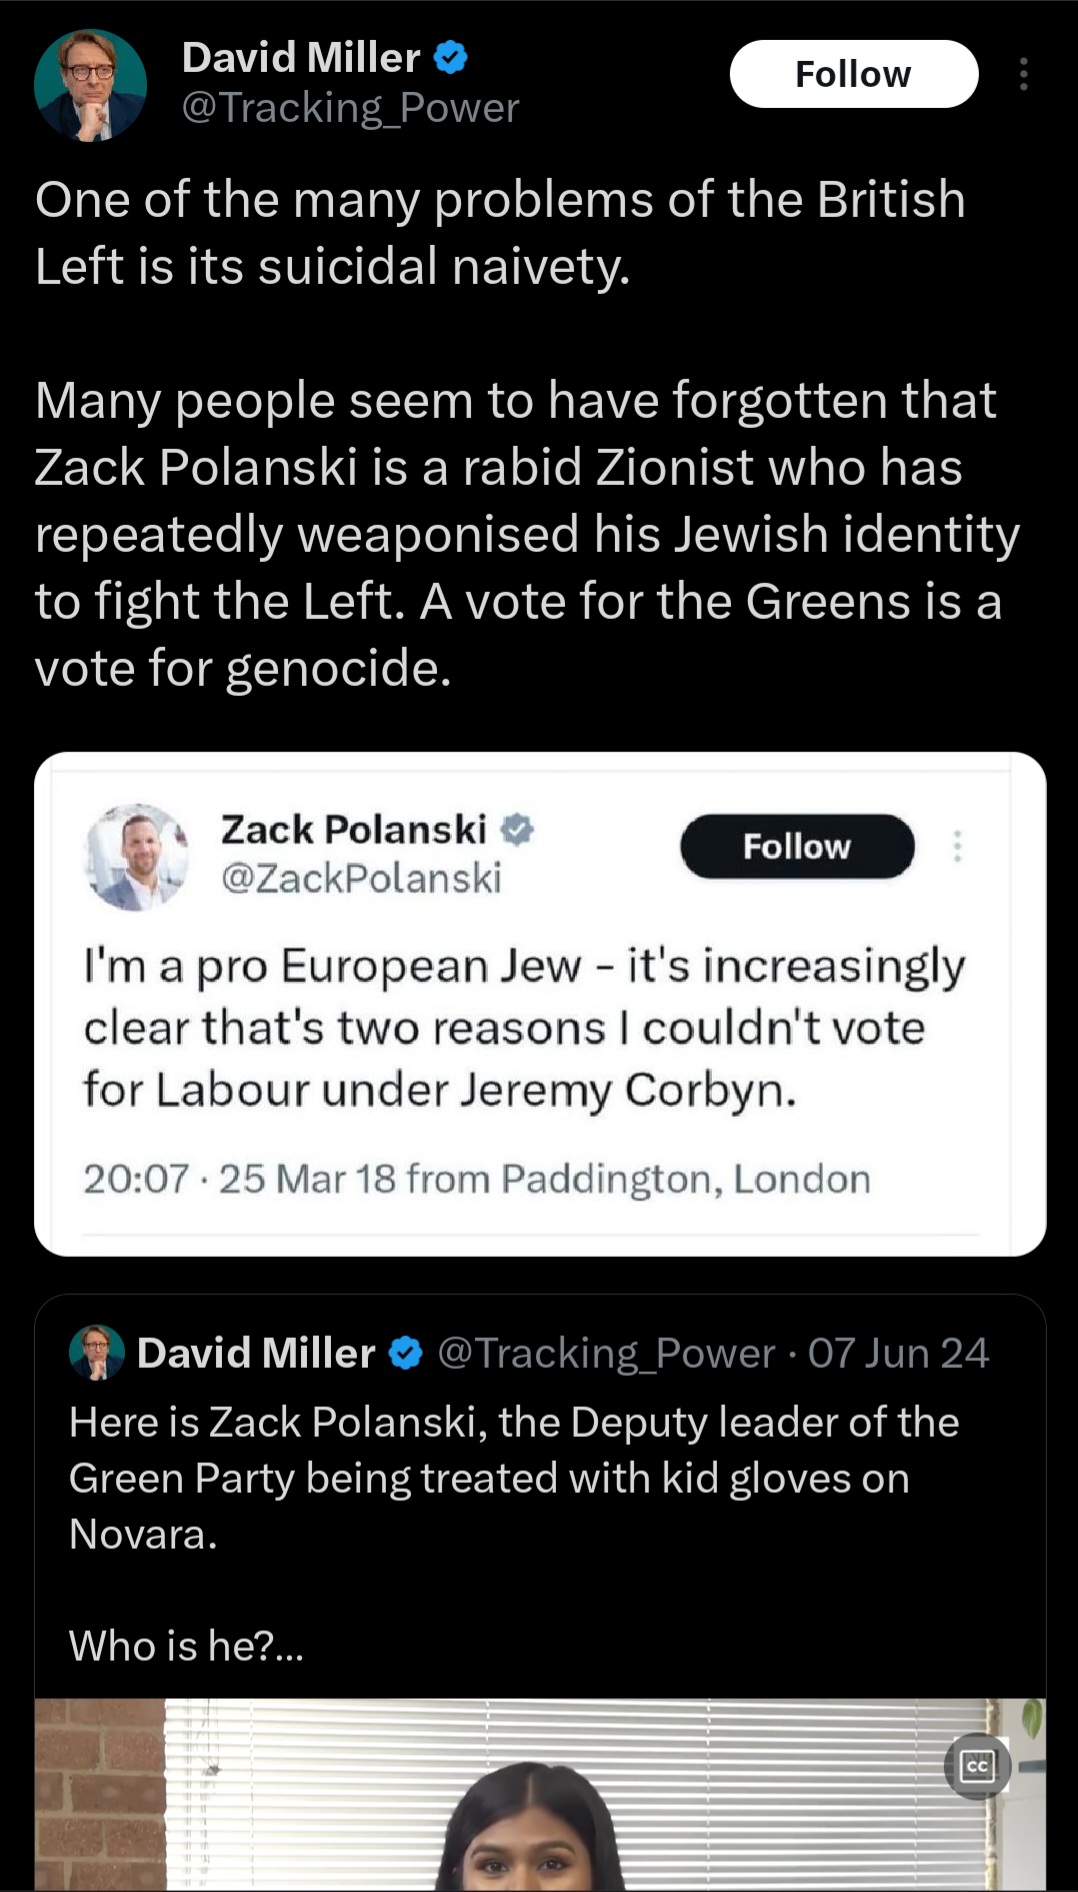This screenshot has width=1078, height=1892.
Task: Click David Miller's blue verified badge at top
Action: (x=451, y=57)
